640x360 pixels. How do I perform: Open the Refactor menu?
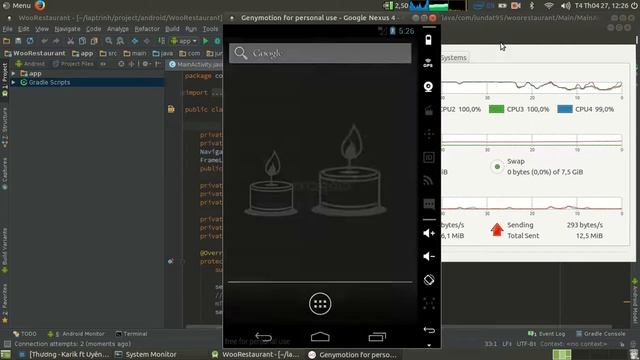click(x=147, y=29)
